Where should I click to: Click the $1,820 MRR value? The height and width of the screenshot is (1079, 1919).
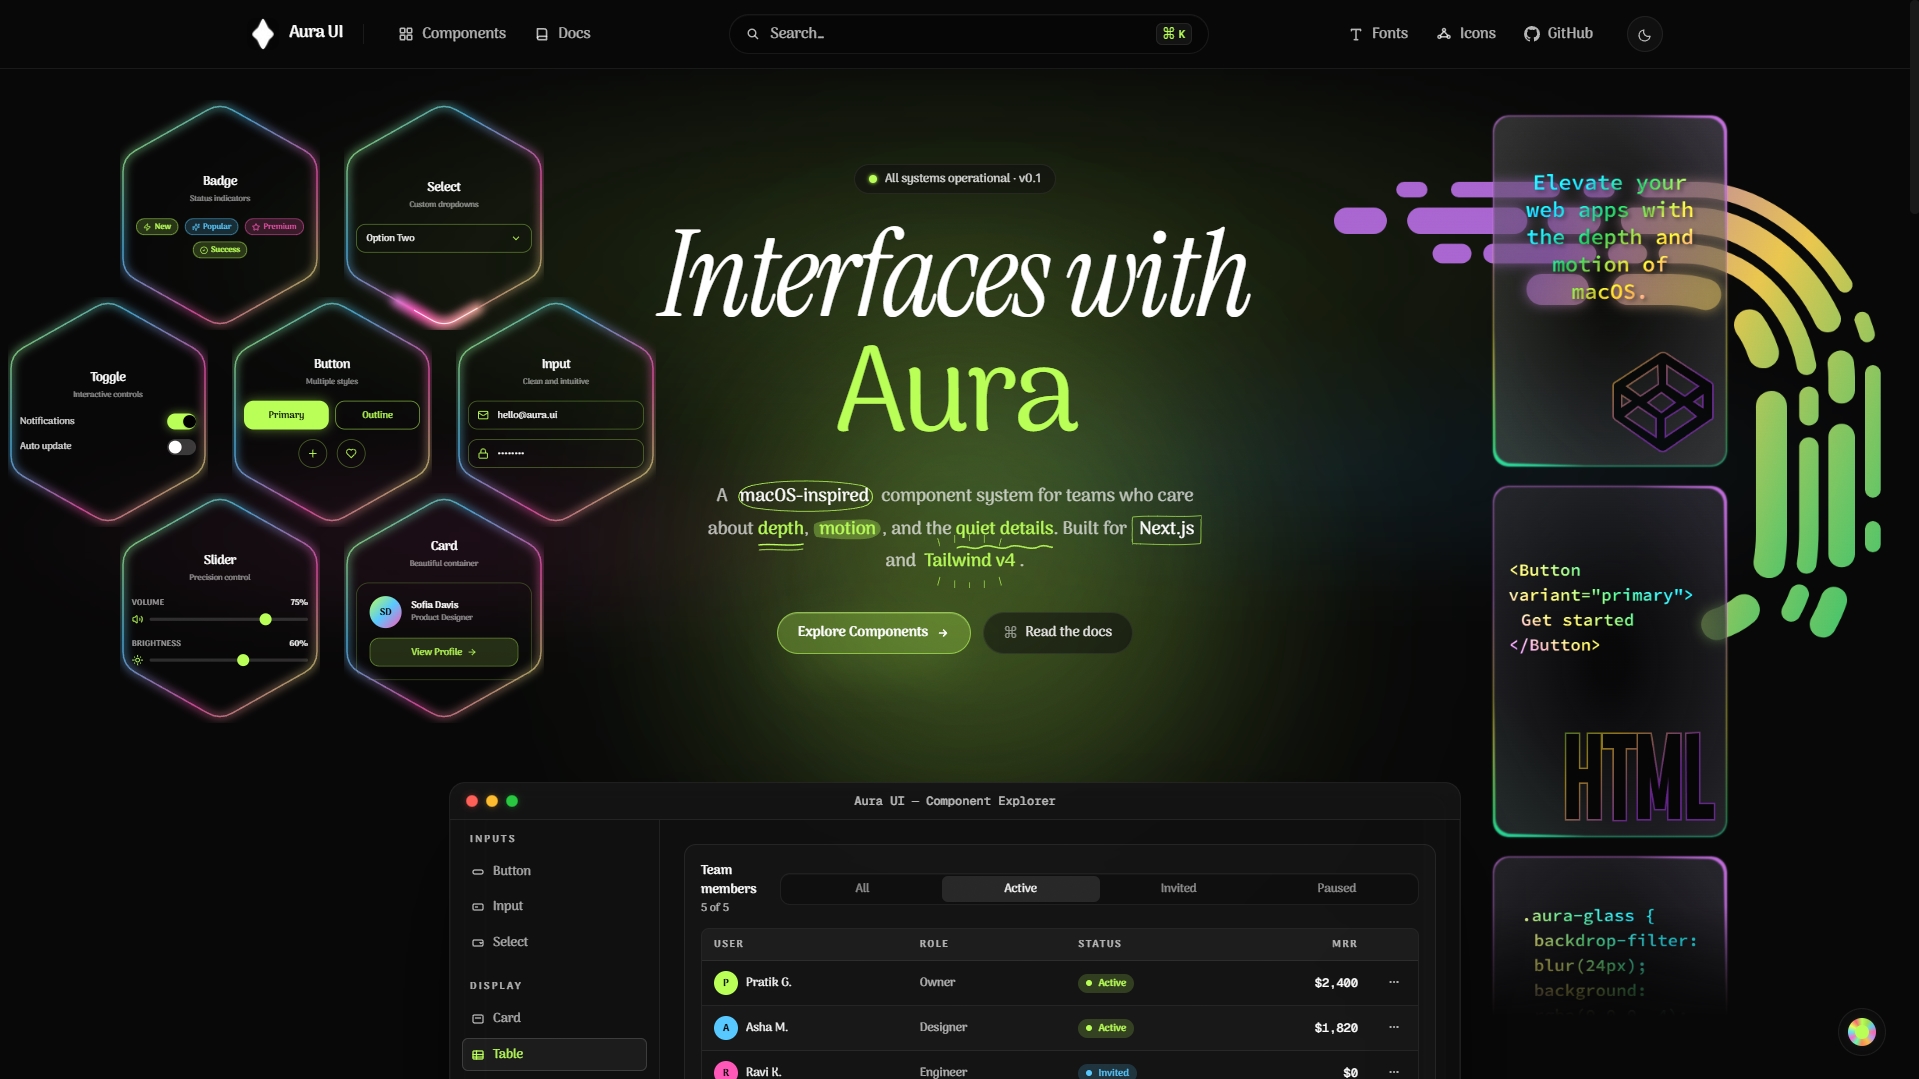pyautogui.click(x=1336, y=1028)
